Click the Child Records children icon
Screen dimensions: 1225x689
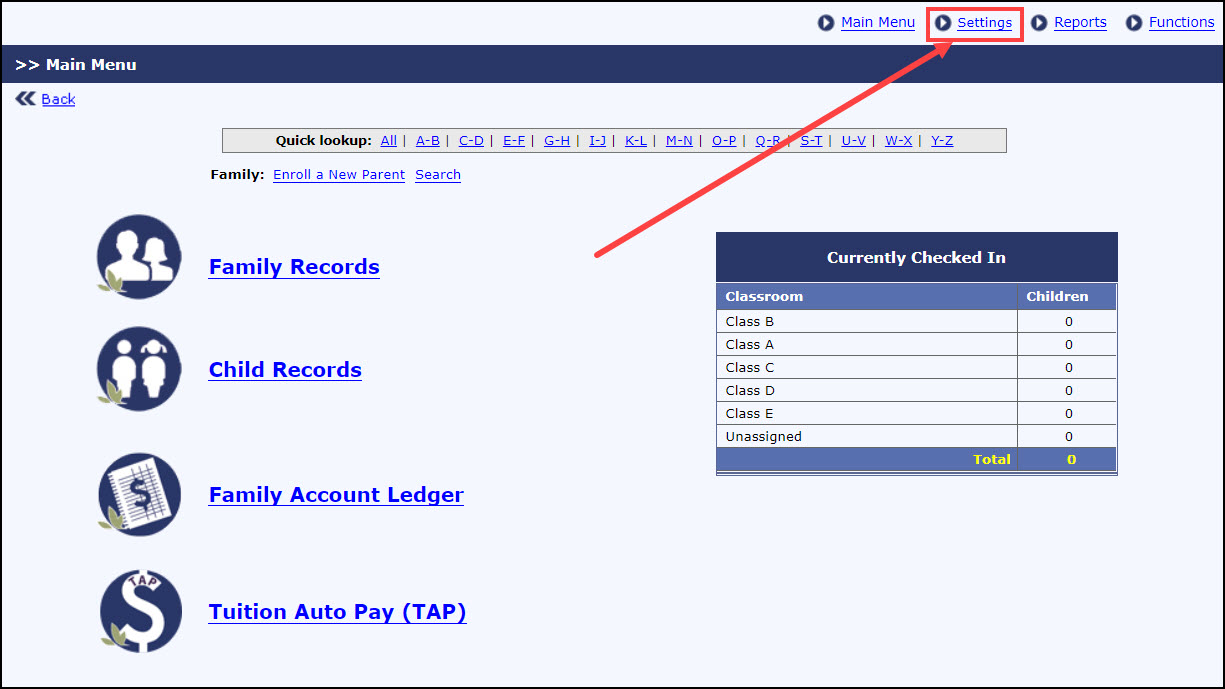click(x=140, y=368)
